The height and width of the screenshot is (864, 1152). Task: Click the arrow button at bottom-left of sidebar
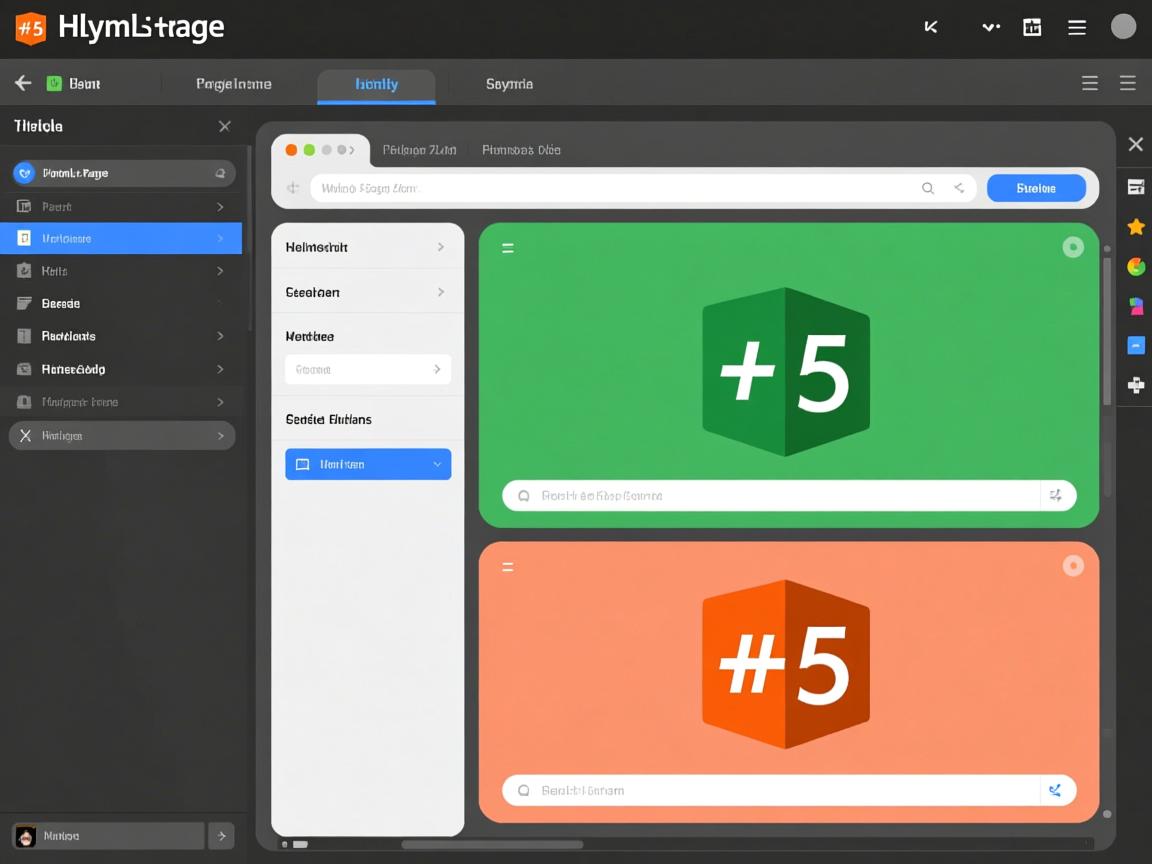point(222,836)
